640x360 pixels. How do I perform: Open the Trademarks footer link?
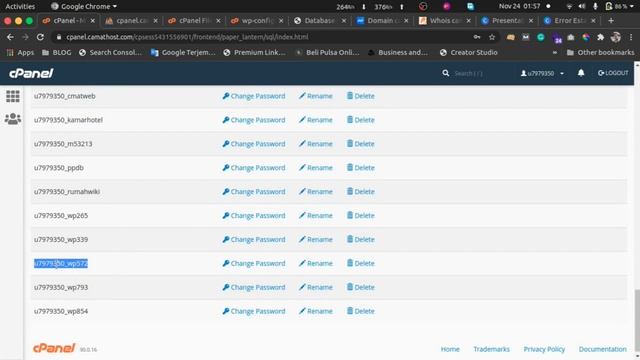pyautogui.click(x=491, y=349)
